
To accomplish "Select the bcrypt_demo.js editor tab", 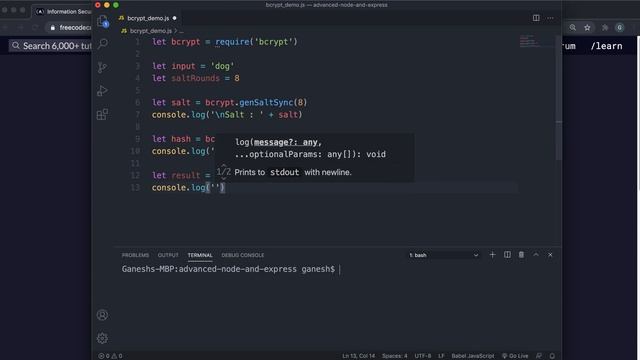I will click(x=148, y=18).
